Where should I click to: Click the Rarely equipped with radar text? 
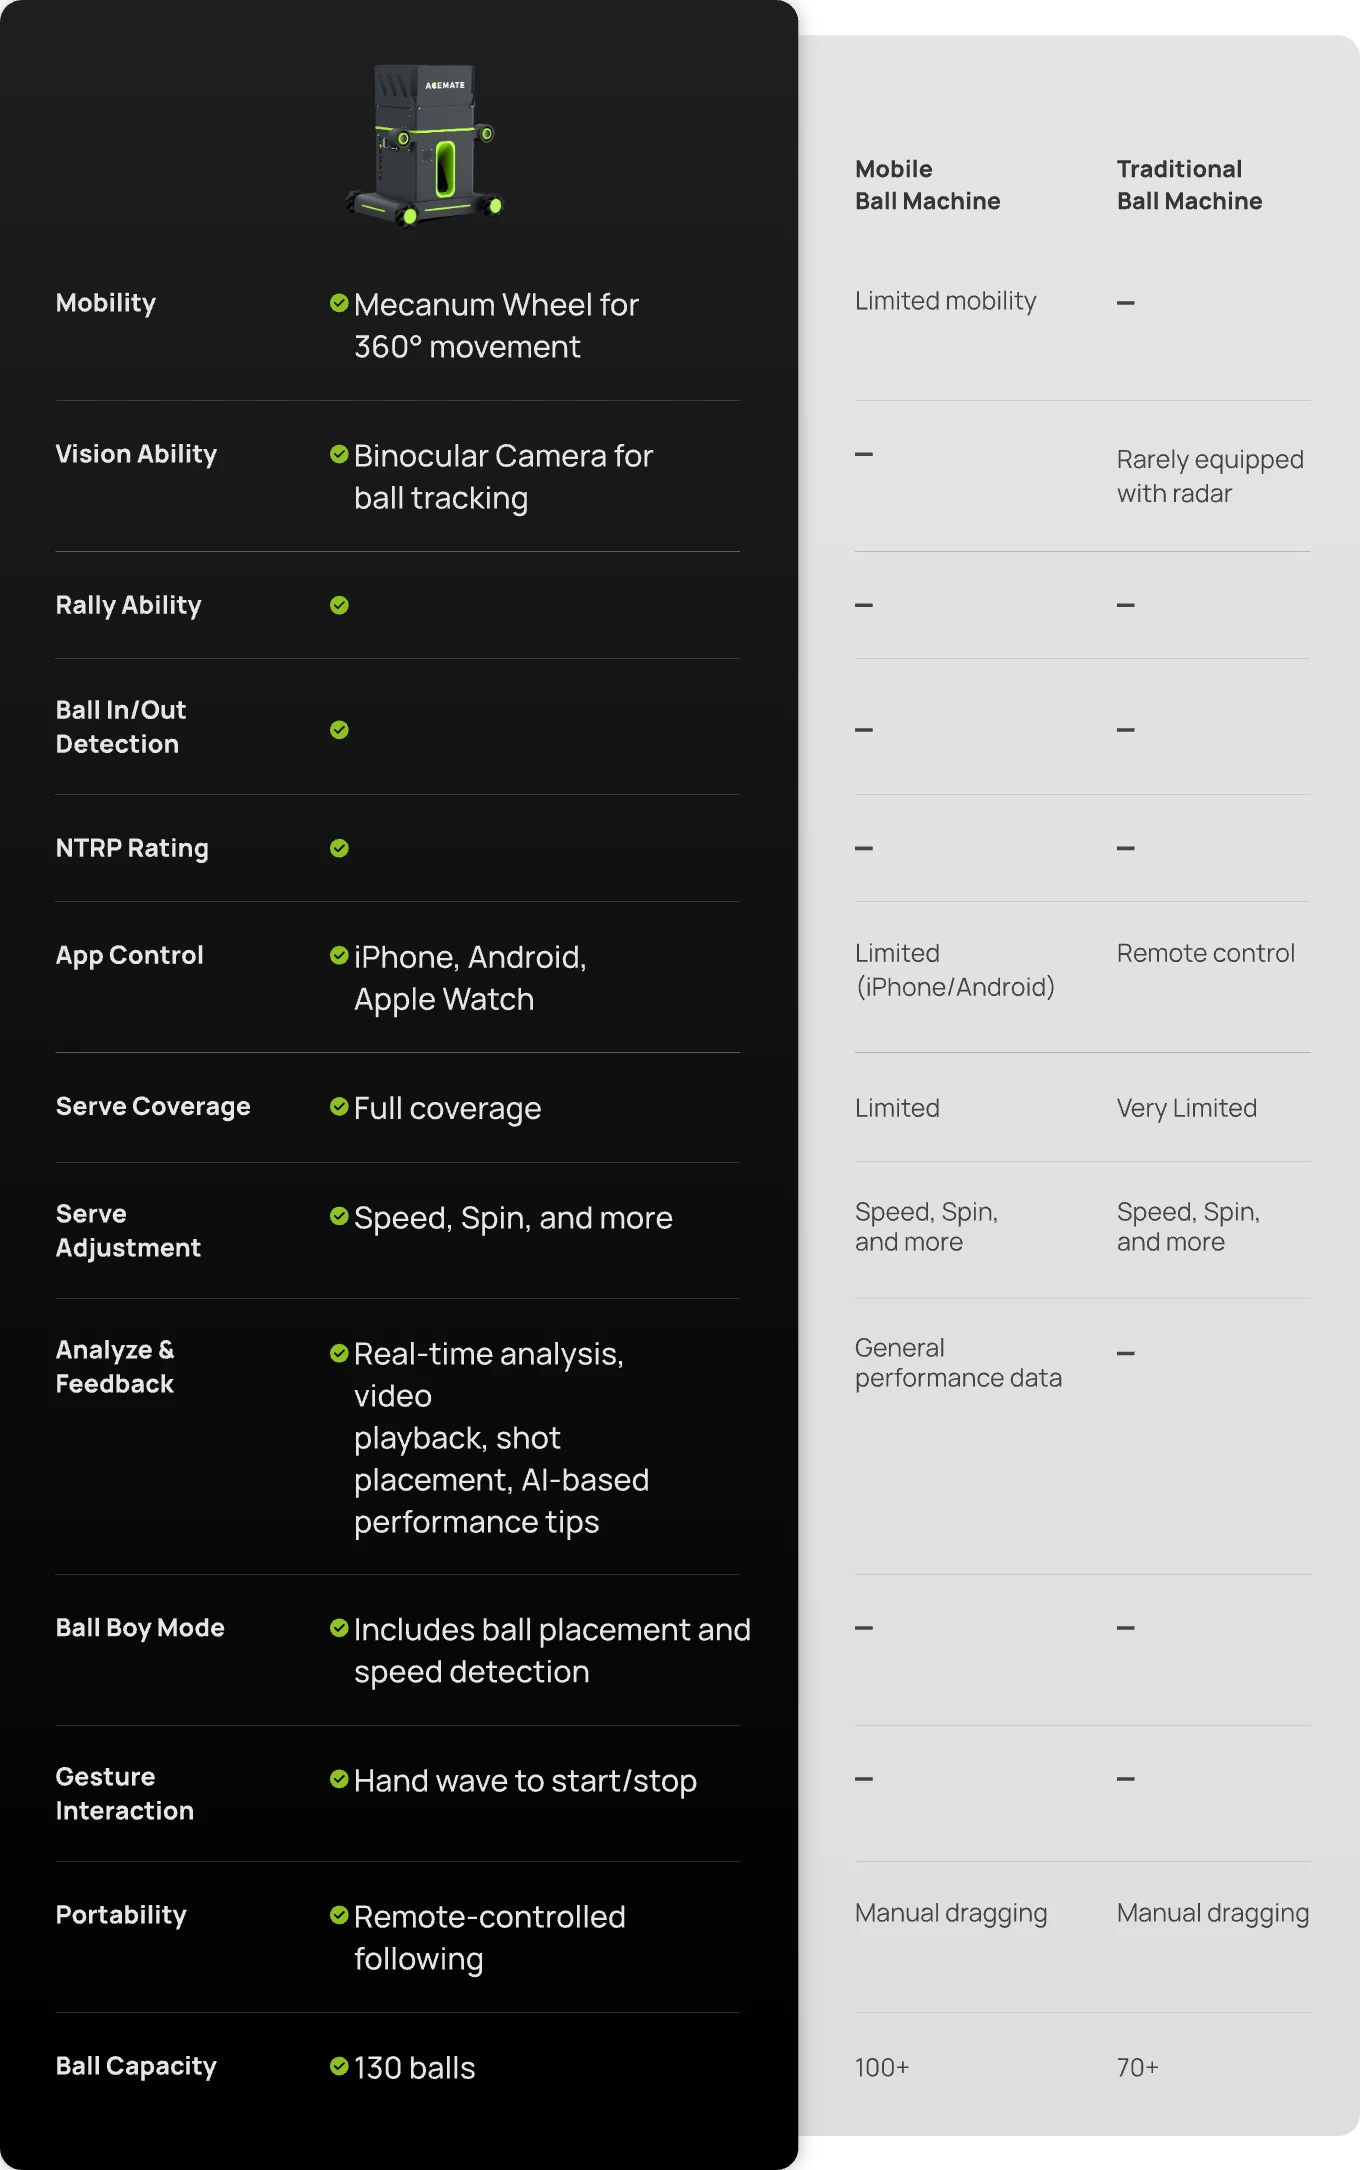click(x=1210, y=476)
